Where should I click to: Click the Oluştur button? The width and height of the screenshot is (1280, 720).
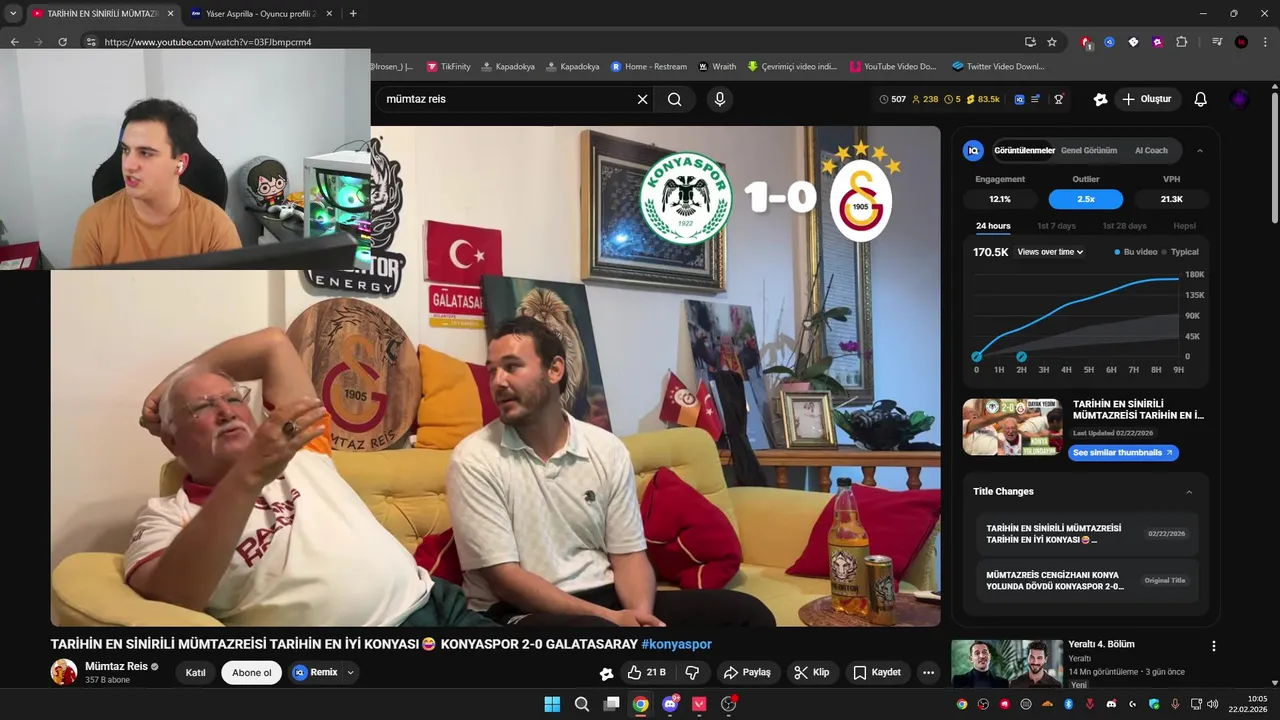pos(1147,99)
